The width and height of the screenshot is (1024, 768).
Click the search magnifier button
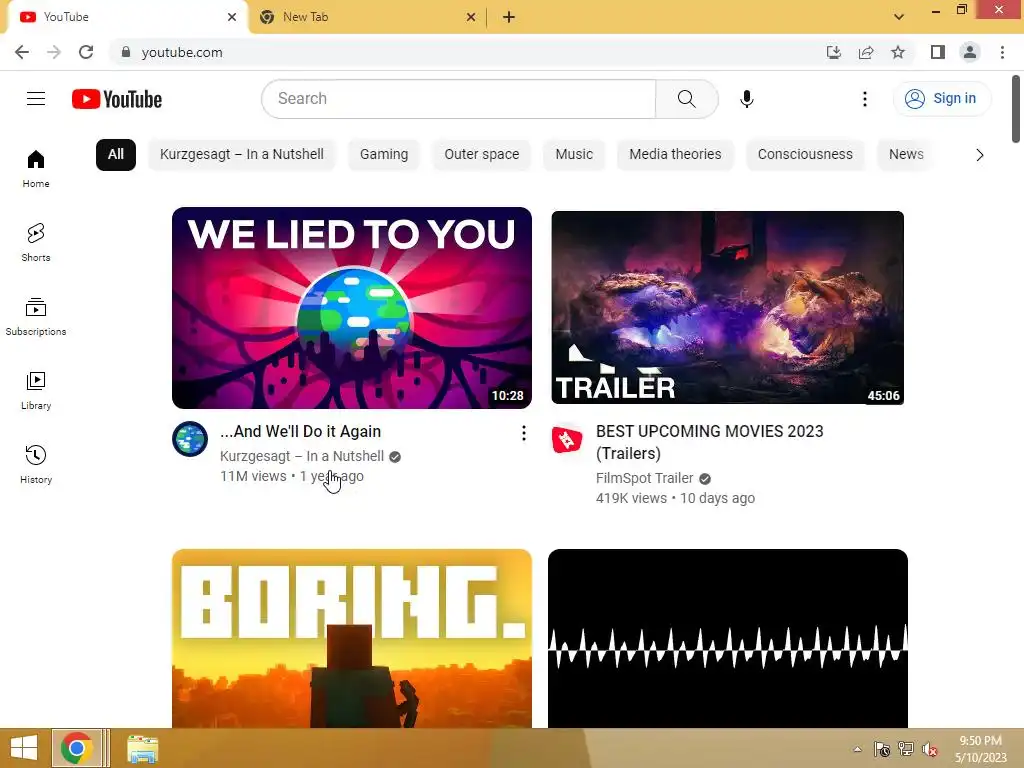(x=686, y=99)
